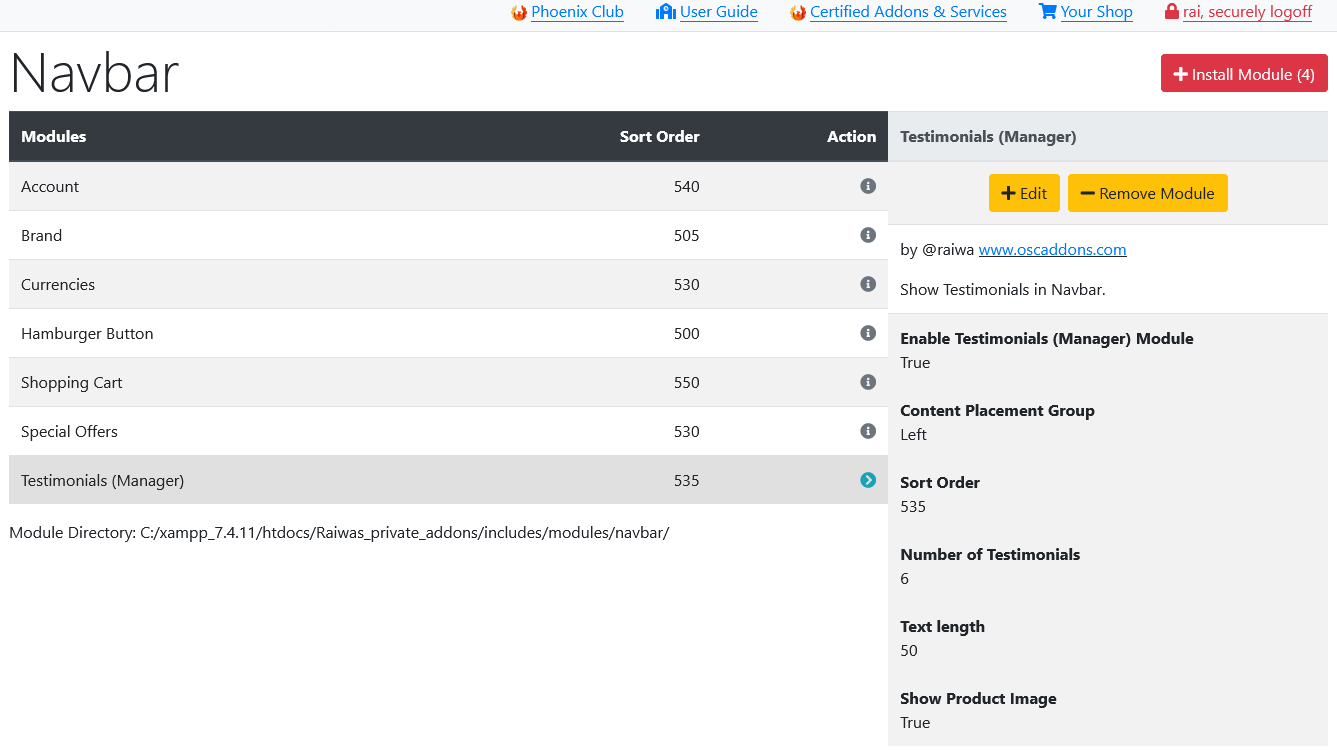The width and height of the screenshot is (1337, 750).
Task: Click Testimonials (Manager) panel heading
Action: click(x=988, y=137)
